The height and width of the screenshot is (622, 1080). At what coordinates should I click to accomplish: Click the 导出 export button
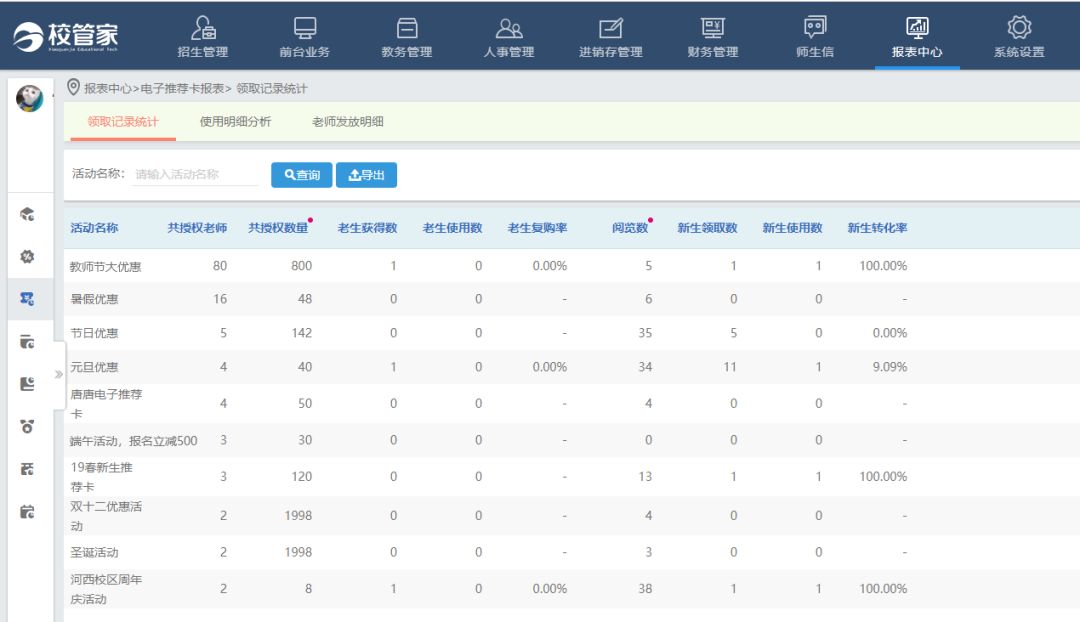(366, 175)
